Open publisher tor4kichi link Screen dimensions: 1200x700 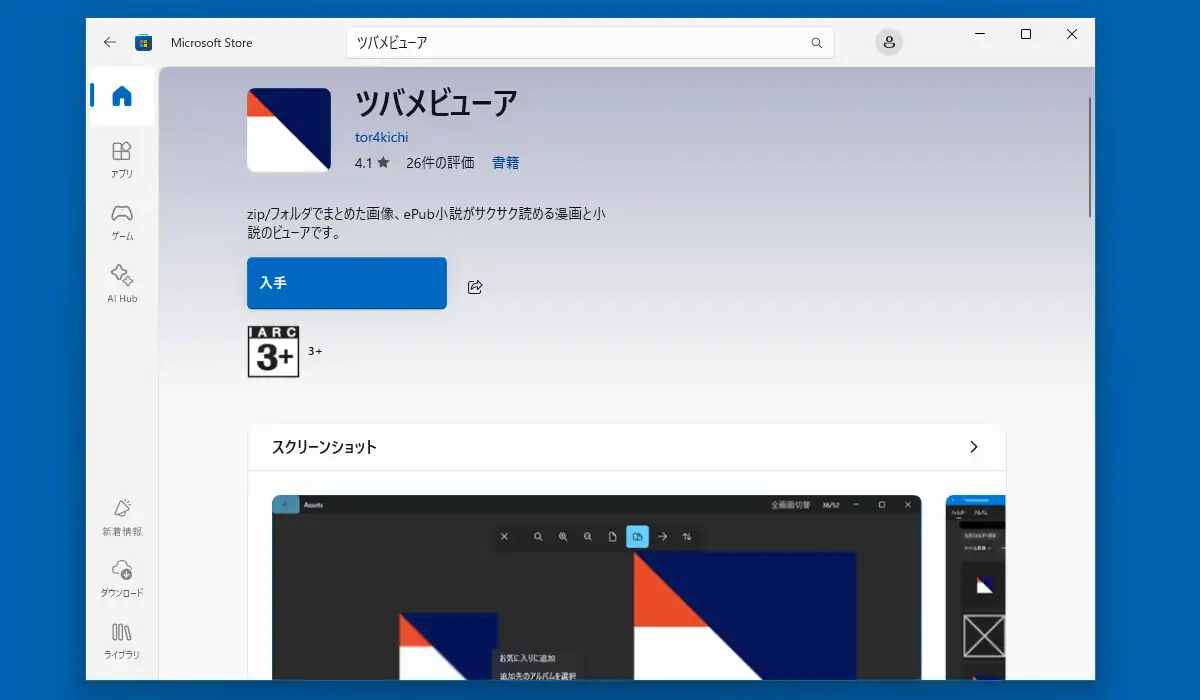coord(381,137)
